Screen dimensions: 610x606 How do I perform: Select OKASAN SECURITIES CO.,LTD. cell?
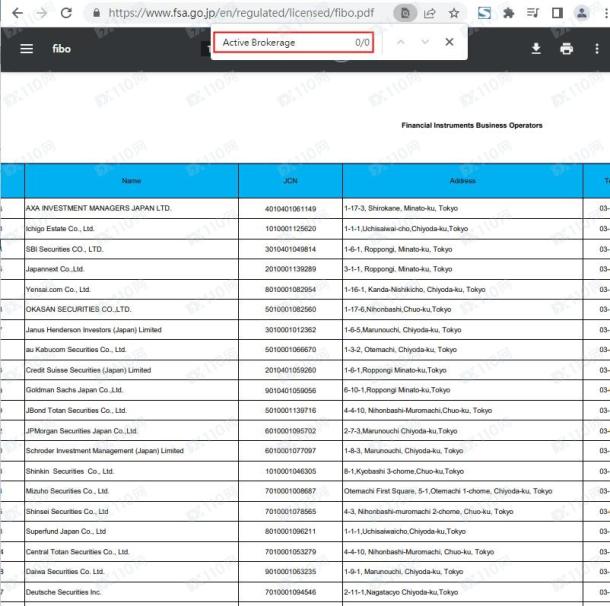131,310
